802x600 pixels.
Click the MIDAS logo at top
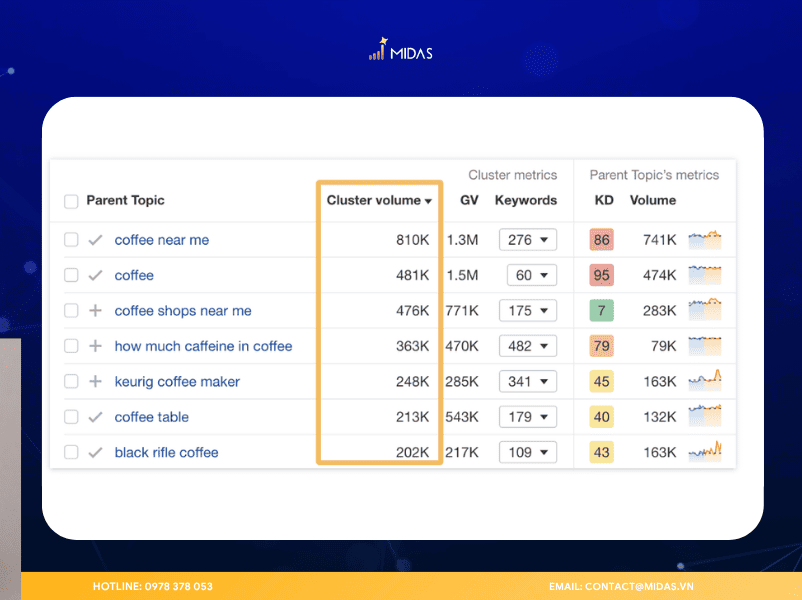click(401, 50)
